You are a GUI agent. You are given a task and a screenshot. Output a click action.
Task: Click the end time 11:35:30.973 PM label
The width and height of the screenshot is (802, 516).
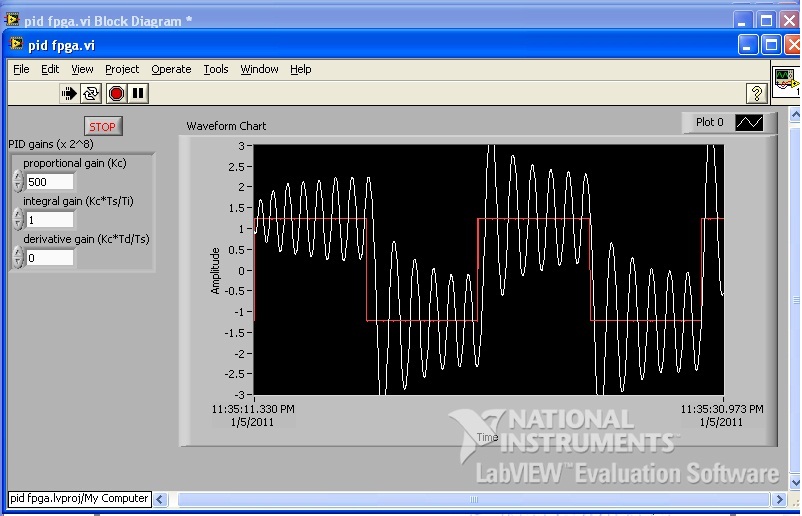point(722,409)
